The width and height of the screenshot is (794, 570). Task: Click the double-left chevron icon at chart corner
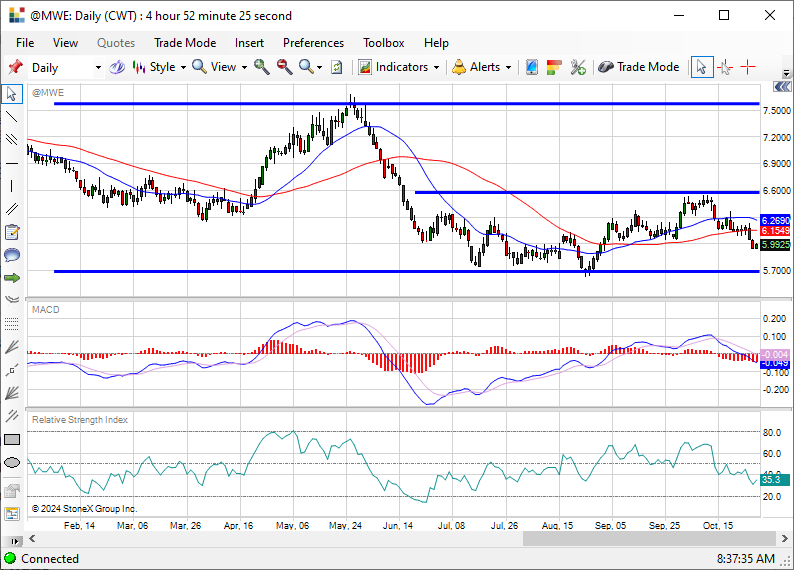[x=783, y=87]
